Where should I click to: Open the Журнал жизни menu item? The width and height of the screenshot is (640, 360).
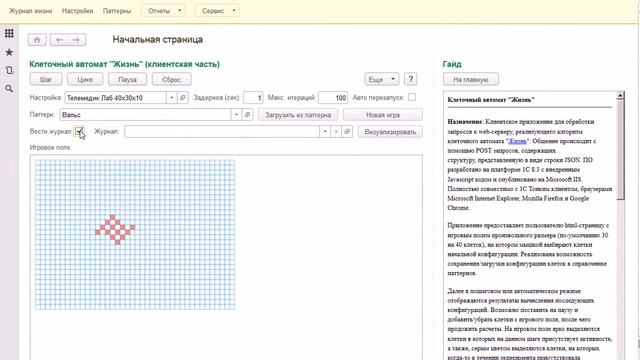click(31, 11)
